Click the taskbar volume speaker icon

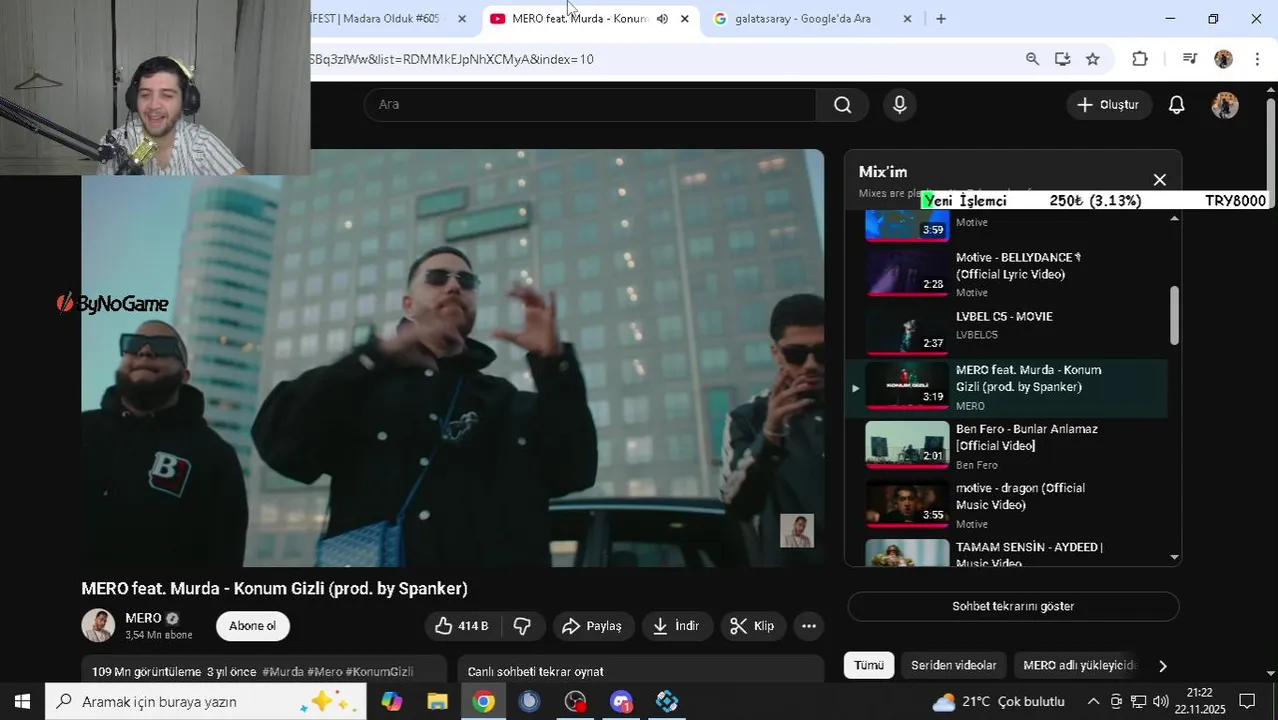[1160, 702]
